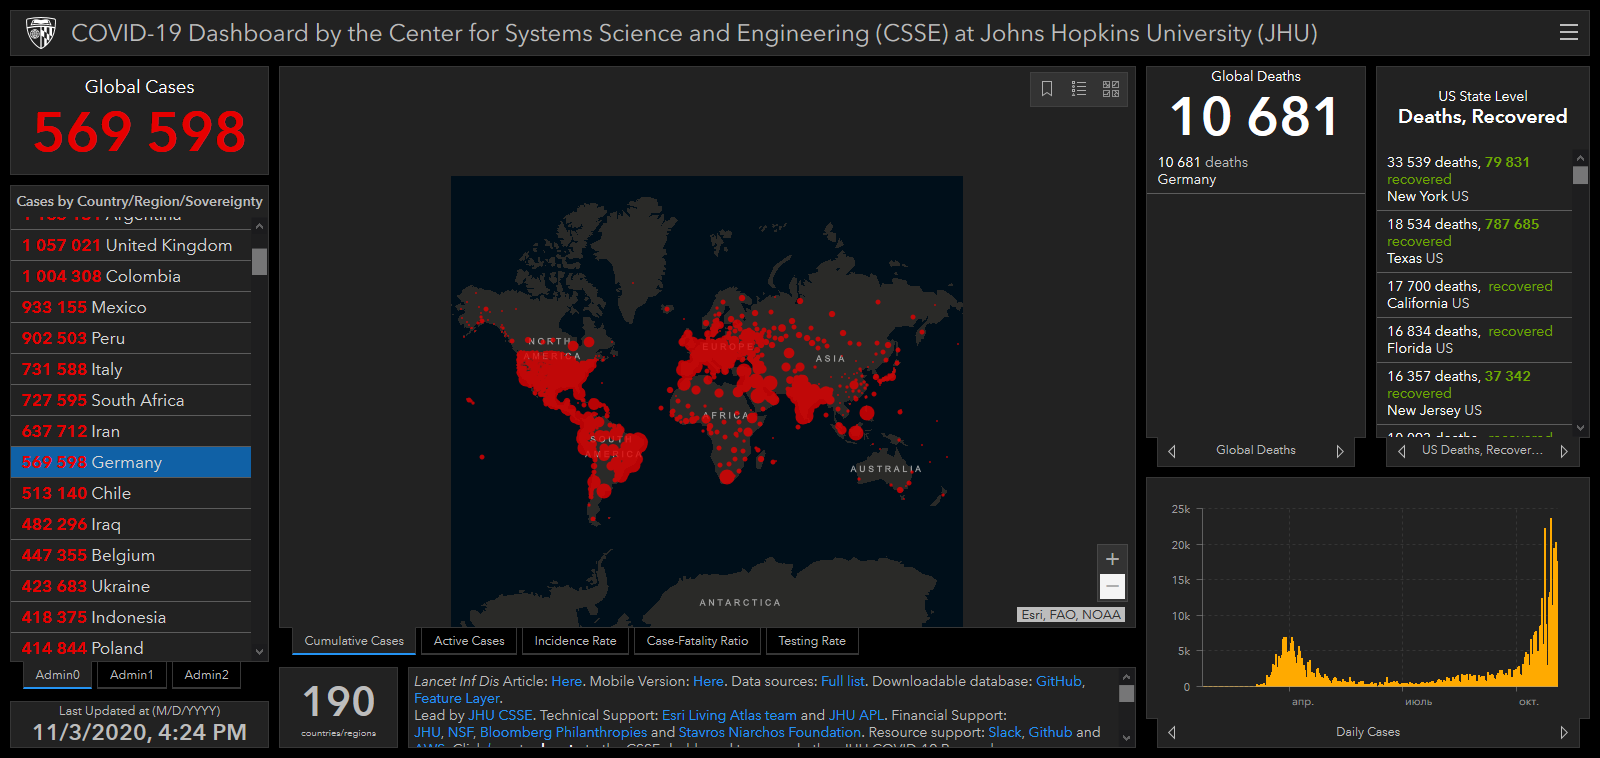This screenshot has height=758, width=1600.
Task: Open Bloomberg Philanthropies link
Action: [563, 732]
